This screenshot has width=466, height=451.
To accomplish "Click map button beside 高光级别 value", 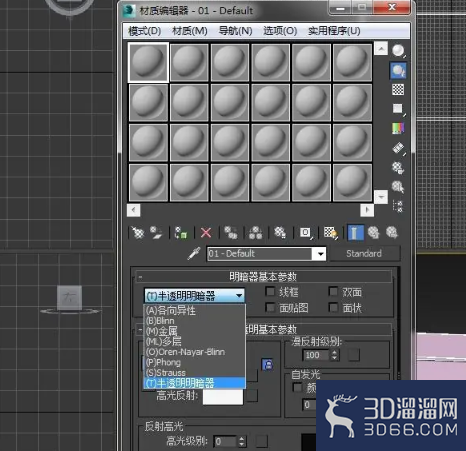I will (x=262, y=441).
